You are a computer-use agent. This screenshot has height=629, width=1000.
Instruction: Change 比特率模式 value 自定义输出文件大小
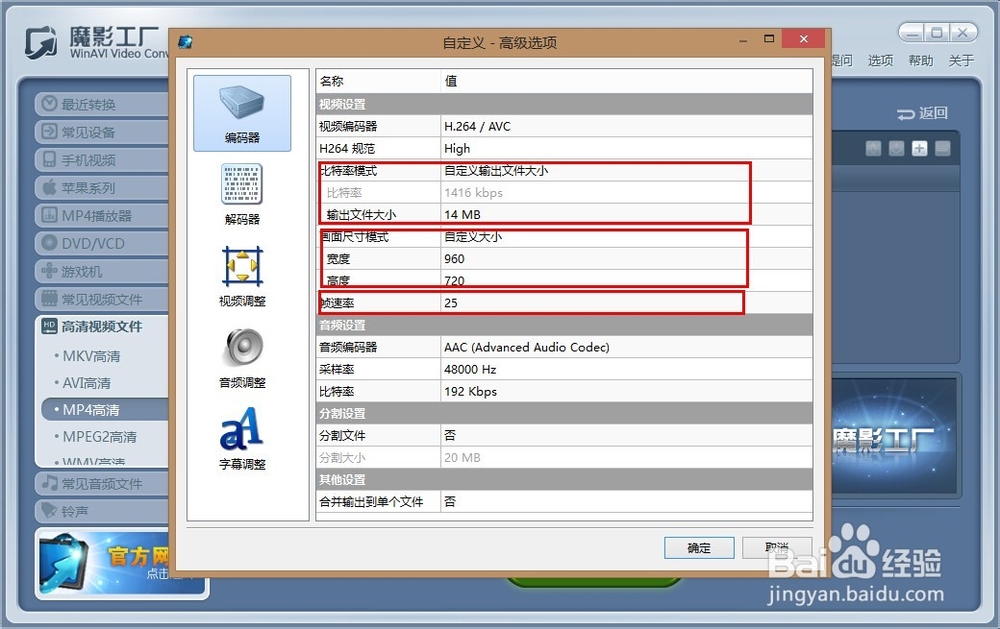626,170
